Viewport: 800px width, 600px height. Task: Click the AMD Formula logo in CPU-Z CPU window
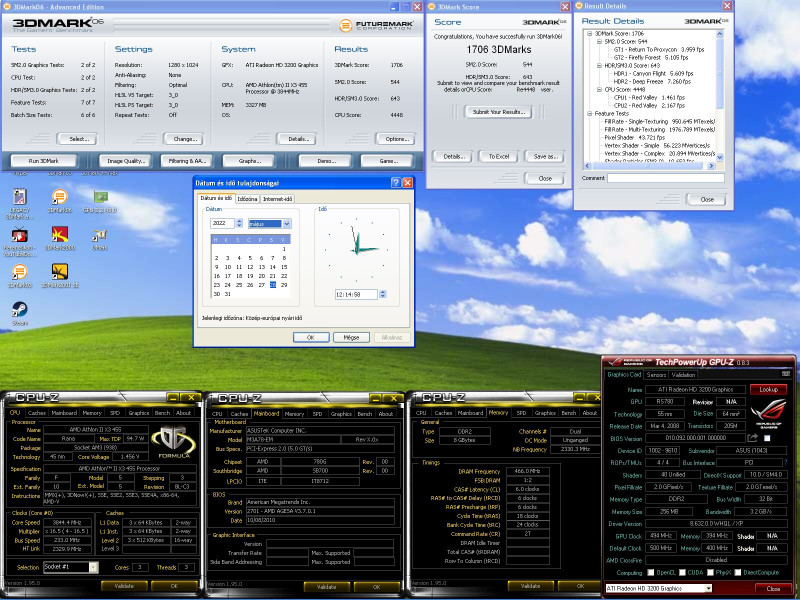tap(173, 441)
